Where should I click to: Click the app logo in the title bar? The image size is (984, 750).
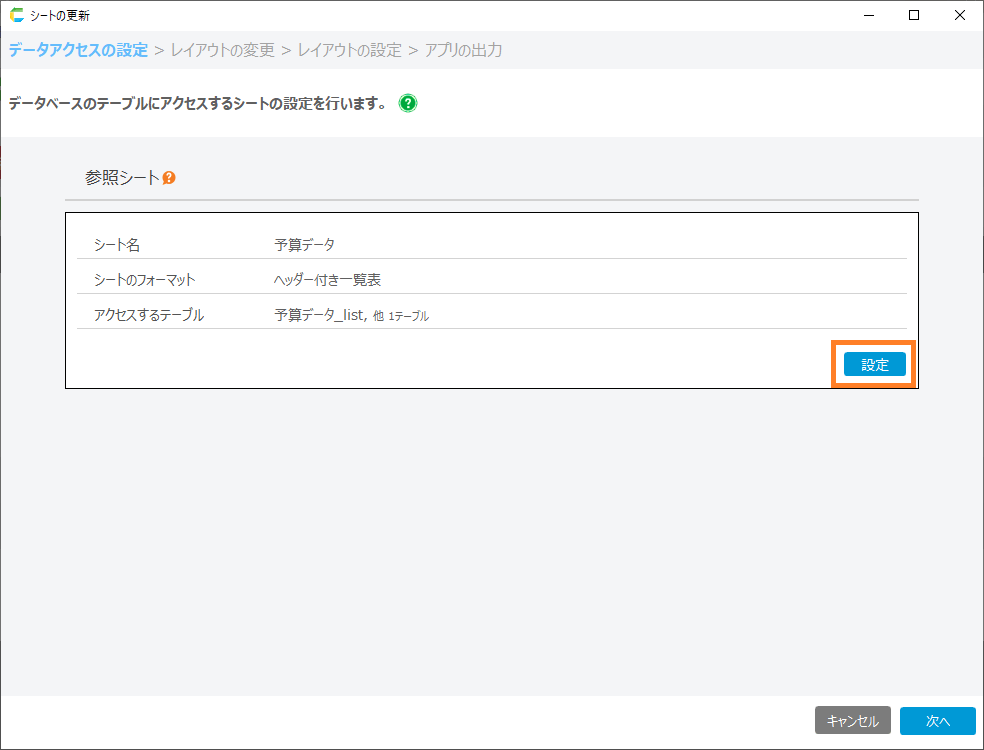coord(16,15)
